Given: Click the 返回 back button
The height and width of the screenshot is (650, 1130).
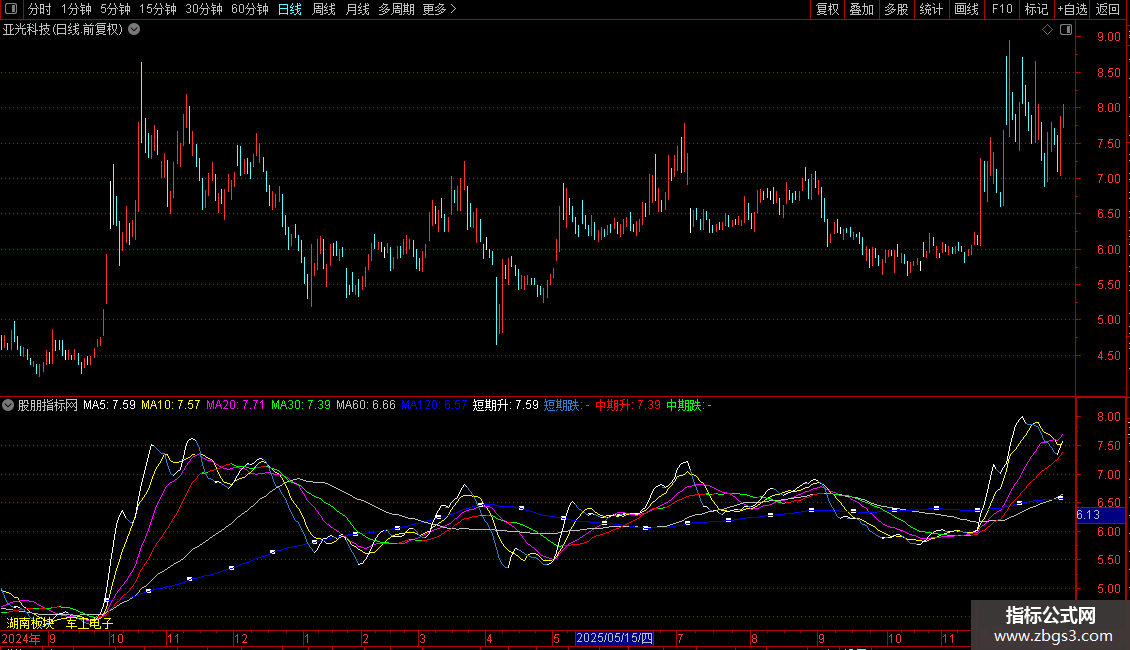Looking at the screenshot, I should pos(1108,9).
